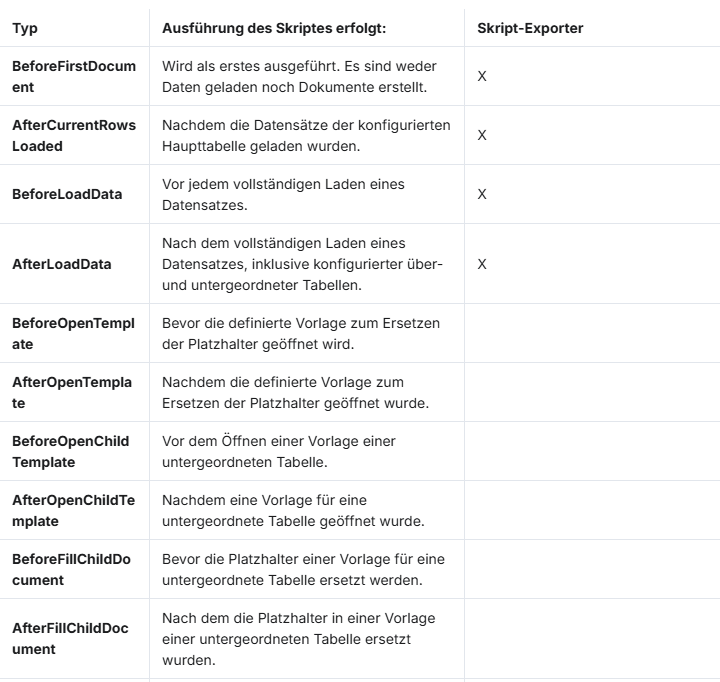Click the X mark in BeforeFirstDocument row
Screen dimensions: 720x682
coord(482,76)
